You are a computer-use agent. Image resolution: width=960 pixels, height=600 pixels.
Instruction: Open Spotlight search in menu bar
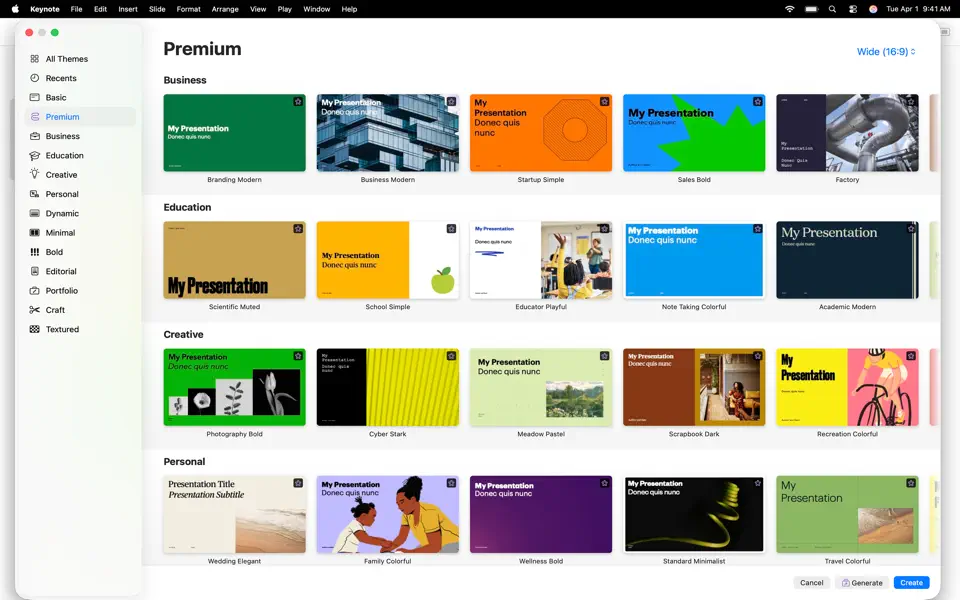(832, 9)
